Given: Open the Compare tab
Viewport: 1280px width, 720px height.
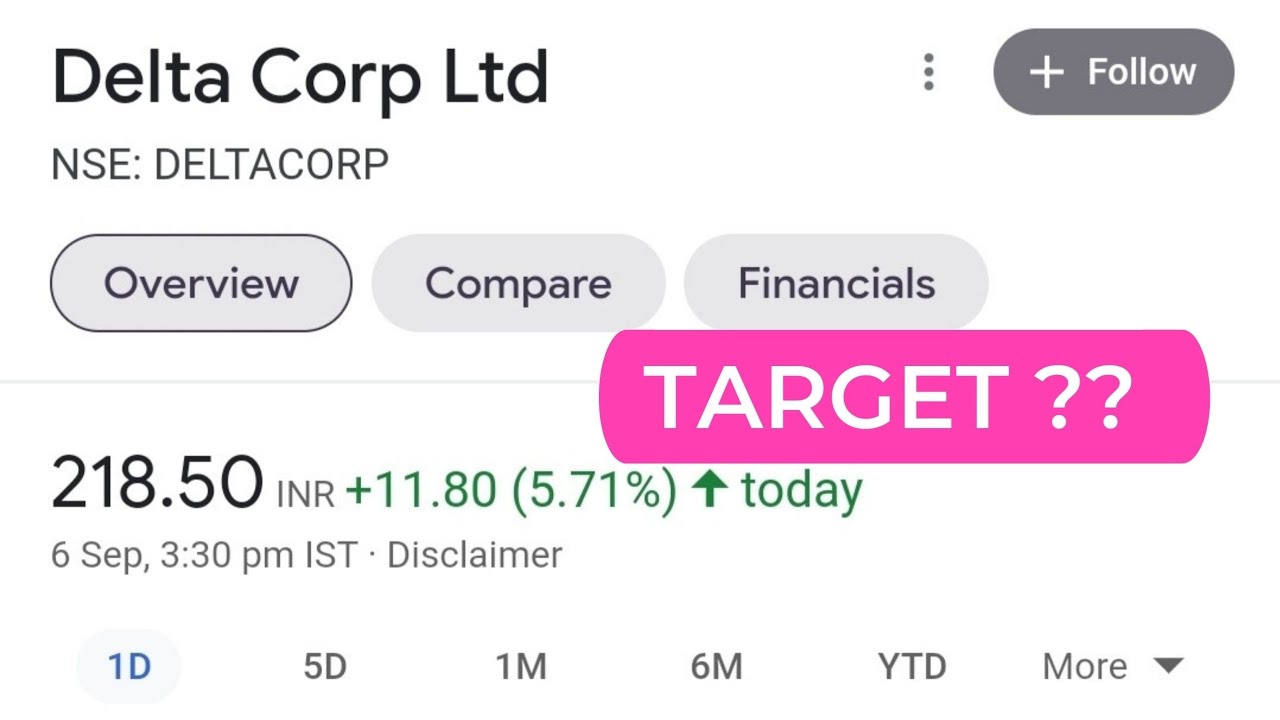Looking at the screenshot, I should 518,283.
